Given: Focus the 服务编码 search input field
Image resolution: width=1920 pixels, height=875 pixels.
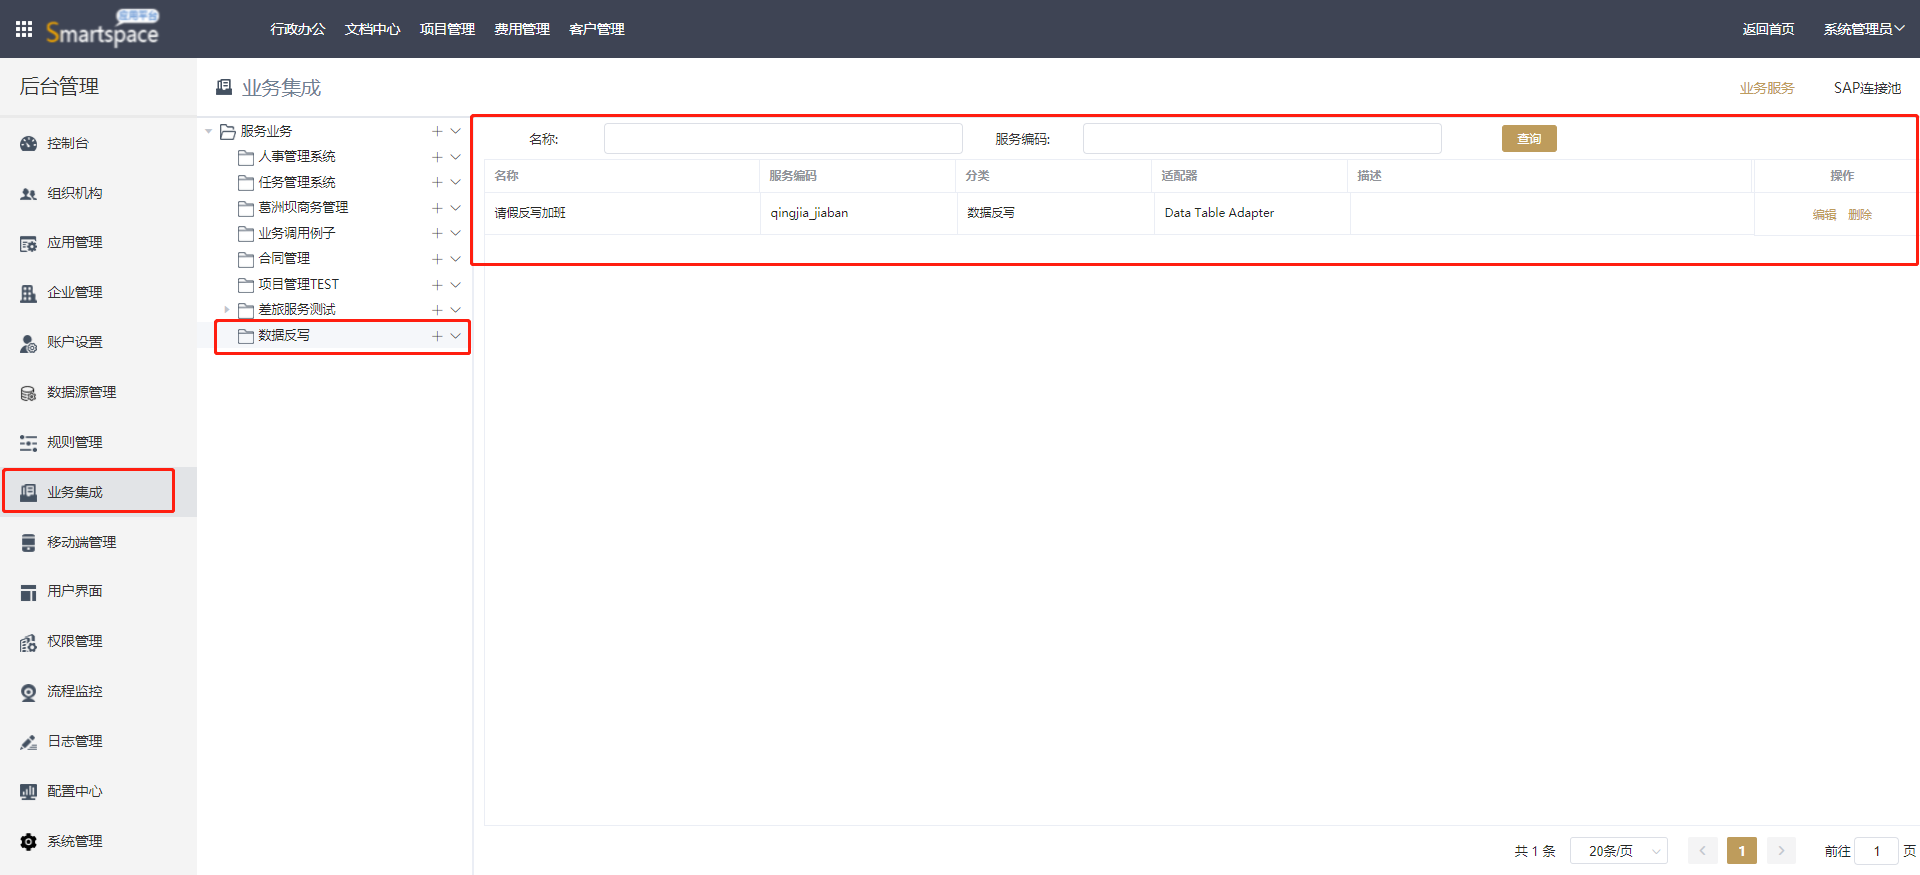Looking at the screenshot, I should pos(1262,139).
